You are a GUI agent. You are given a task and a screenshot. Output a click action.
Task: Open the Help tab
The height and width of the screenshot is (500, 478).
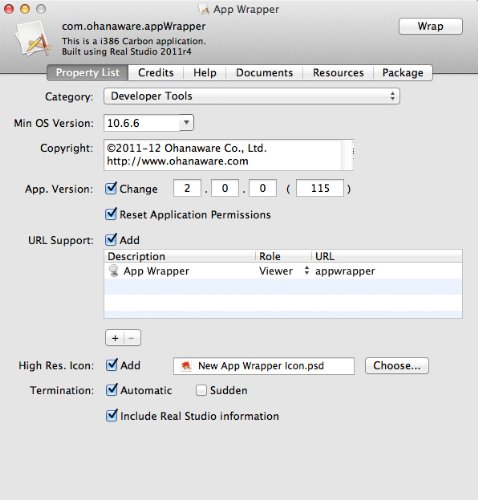(x=205, y=73)
